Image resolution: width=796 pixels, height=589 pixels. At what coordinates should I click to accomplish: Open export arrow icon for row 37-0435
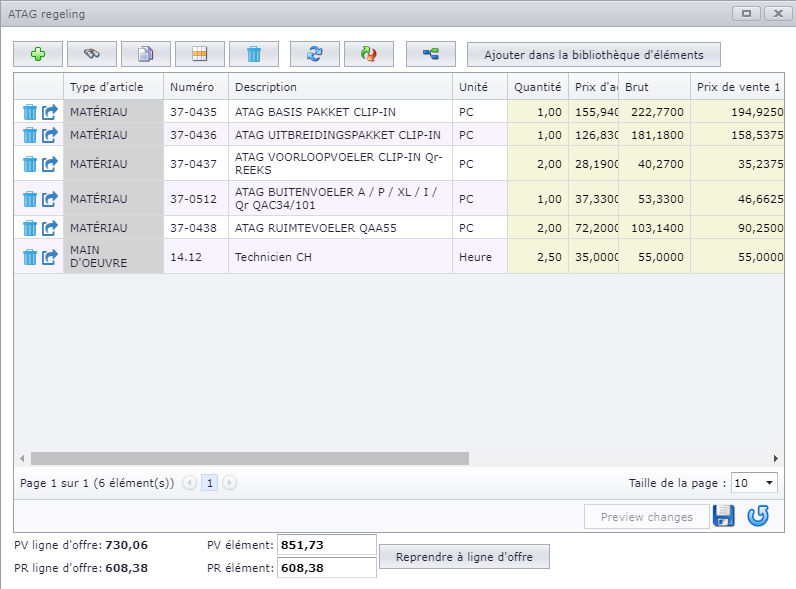50,112
